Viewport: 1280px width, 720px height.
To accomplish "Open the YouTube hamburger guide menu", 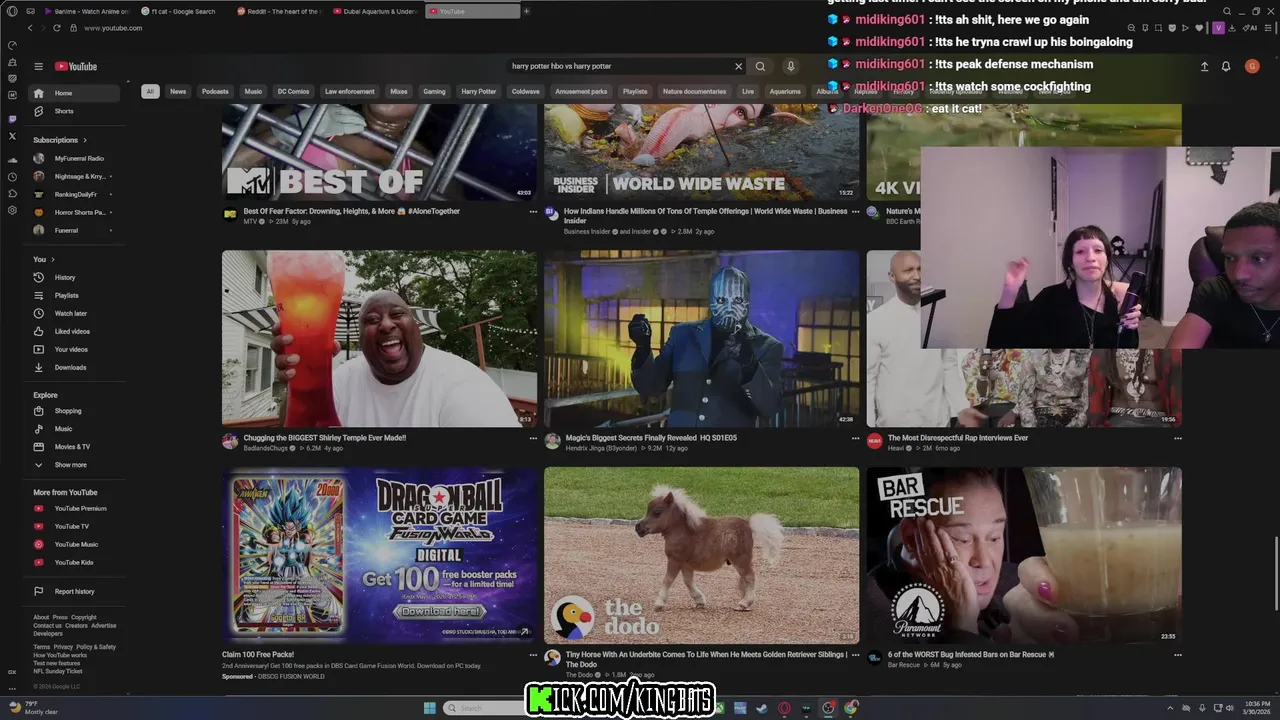I will (x=38, y=67).
